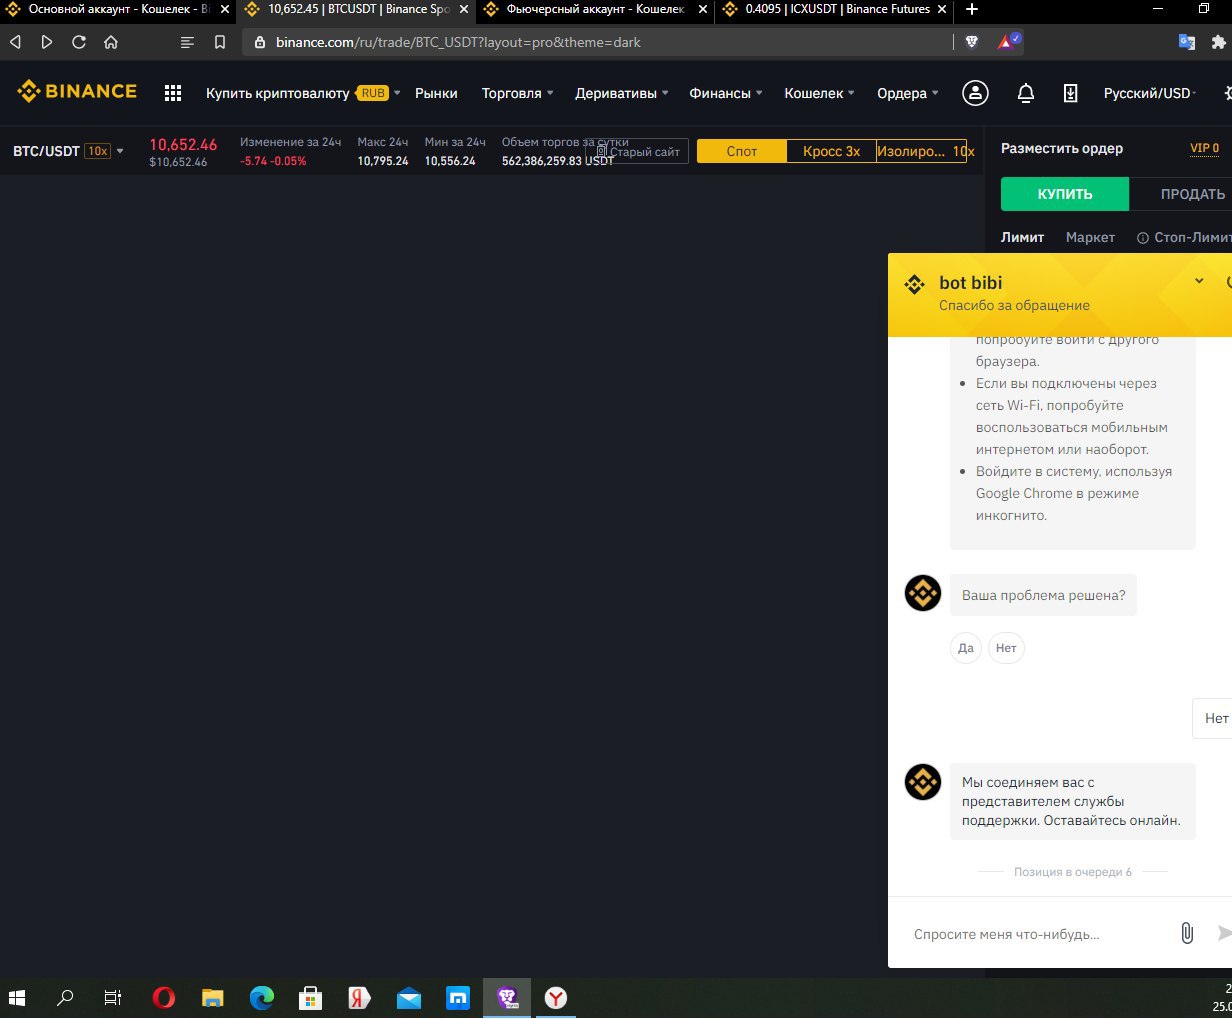The image size is (1232, 1019).
Task: Open reader mode icon in the toolbar
Action: (x=187, y=42)
